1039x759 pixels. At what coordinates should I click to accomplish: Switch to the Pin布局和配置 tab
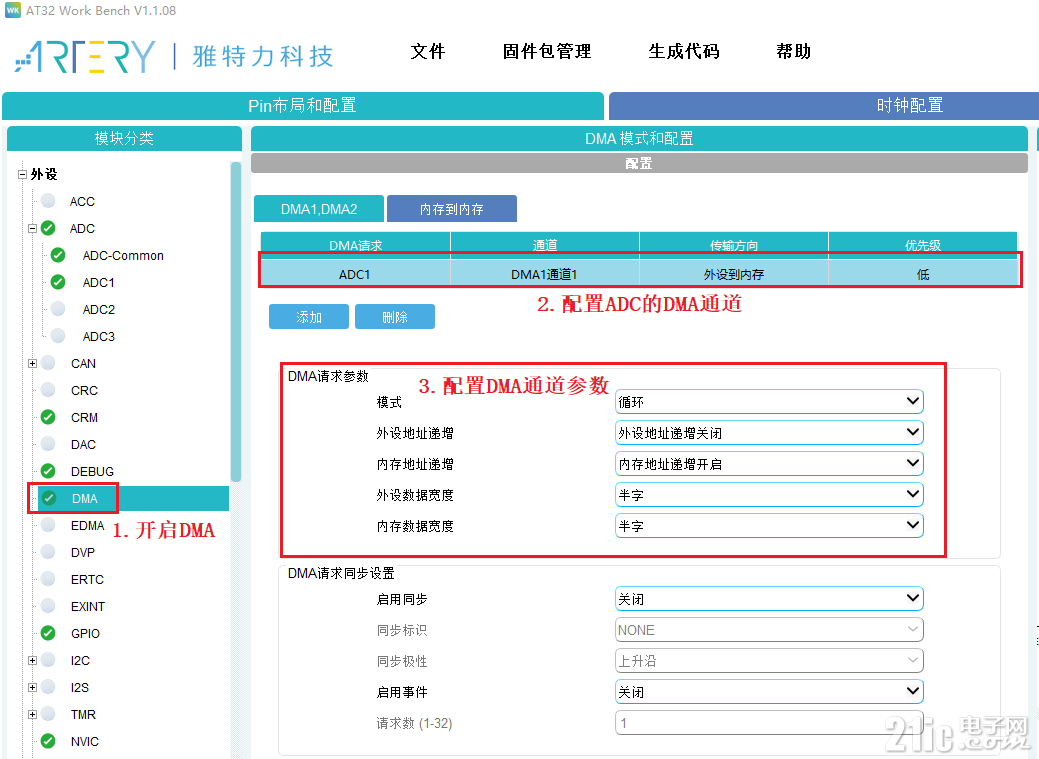point(303,105)
